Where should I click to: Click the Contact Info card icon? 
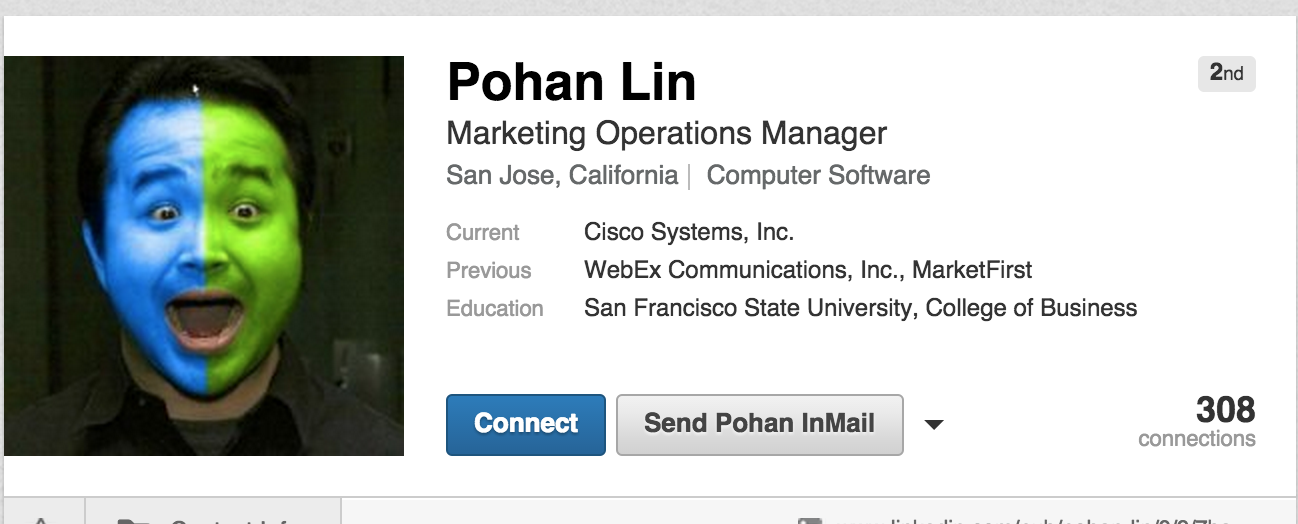(130, 520)
